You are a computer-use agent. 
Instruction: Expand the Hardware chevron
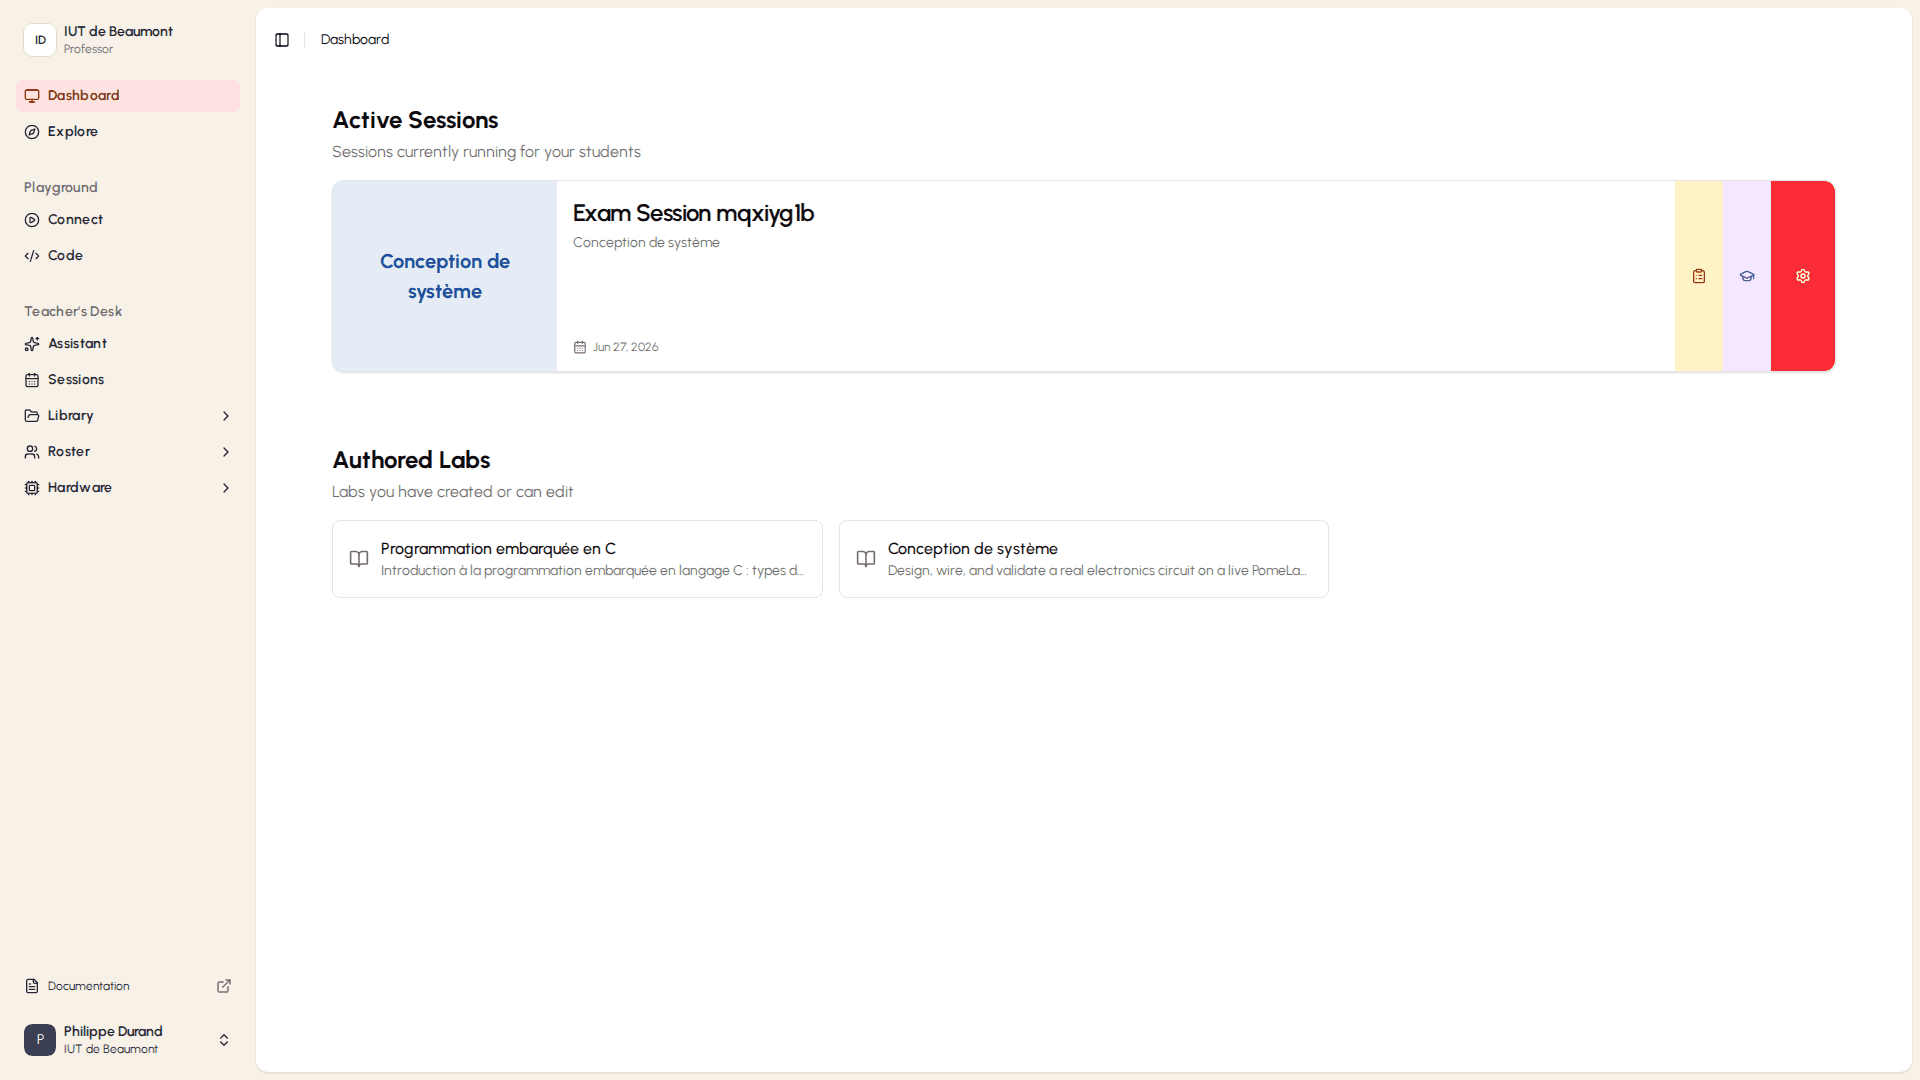coord(226,488)
